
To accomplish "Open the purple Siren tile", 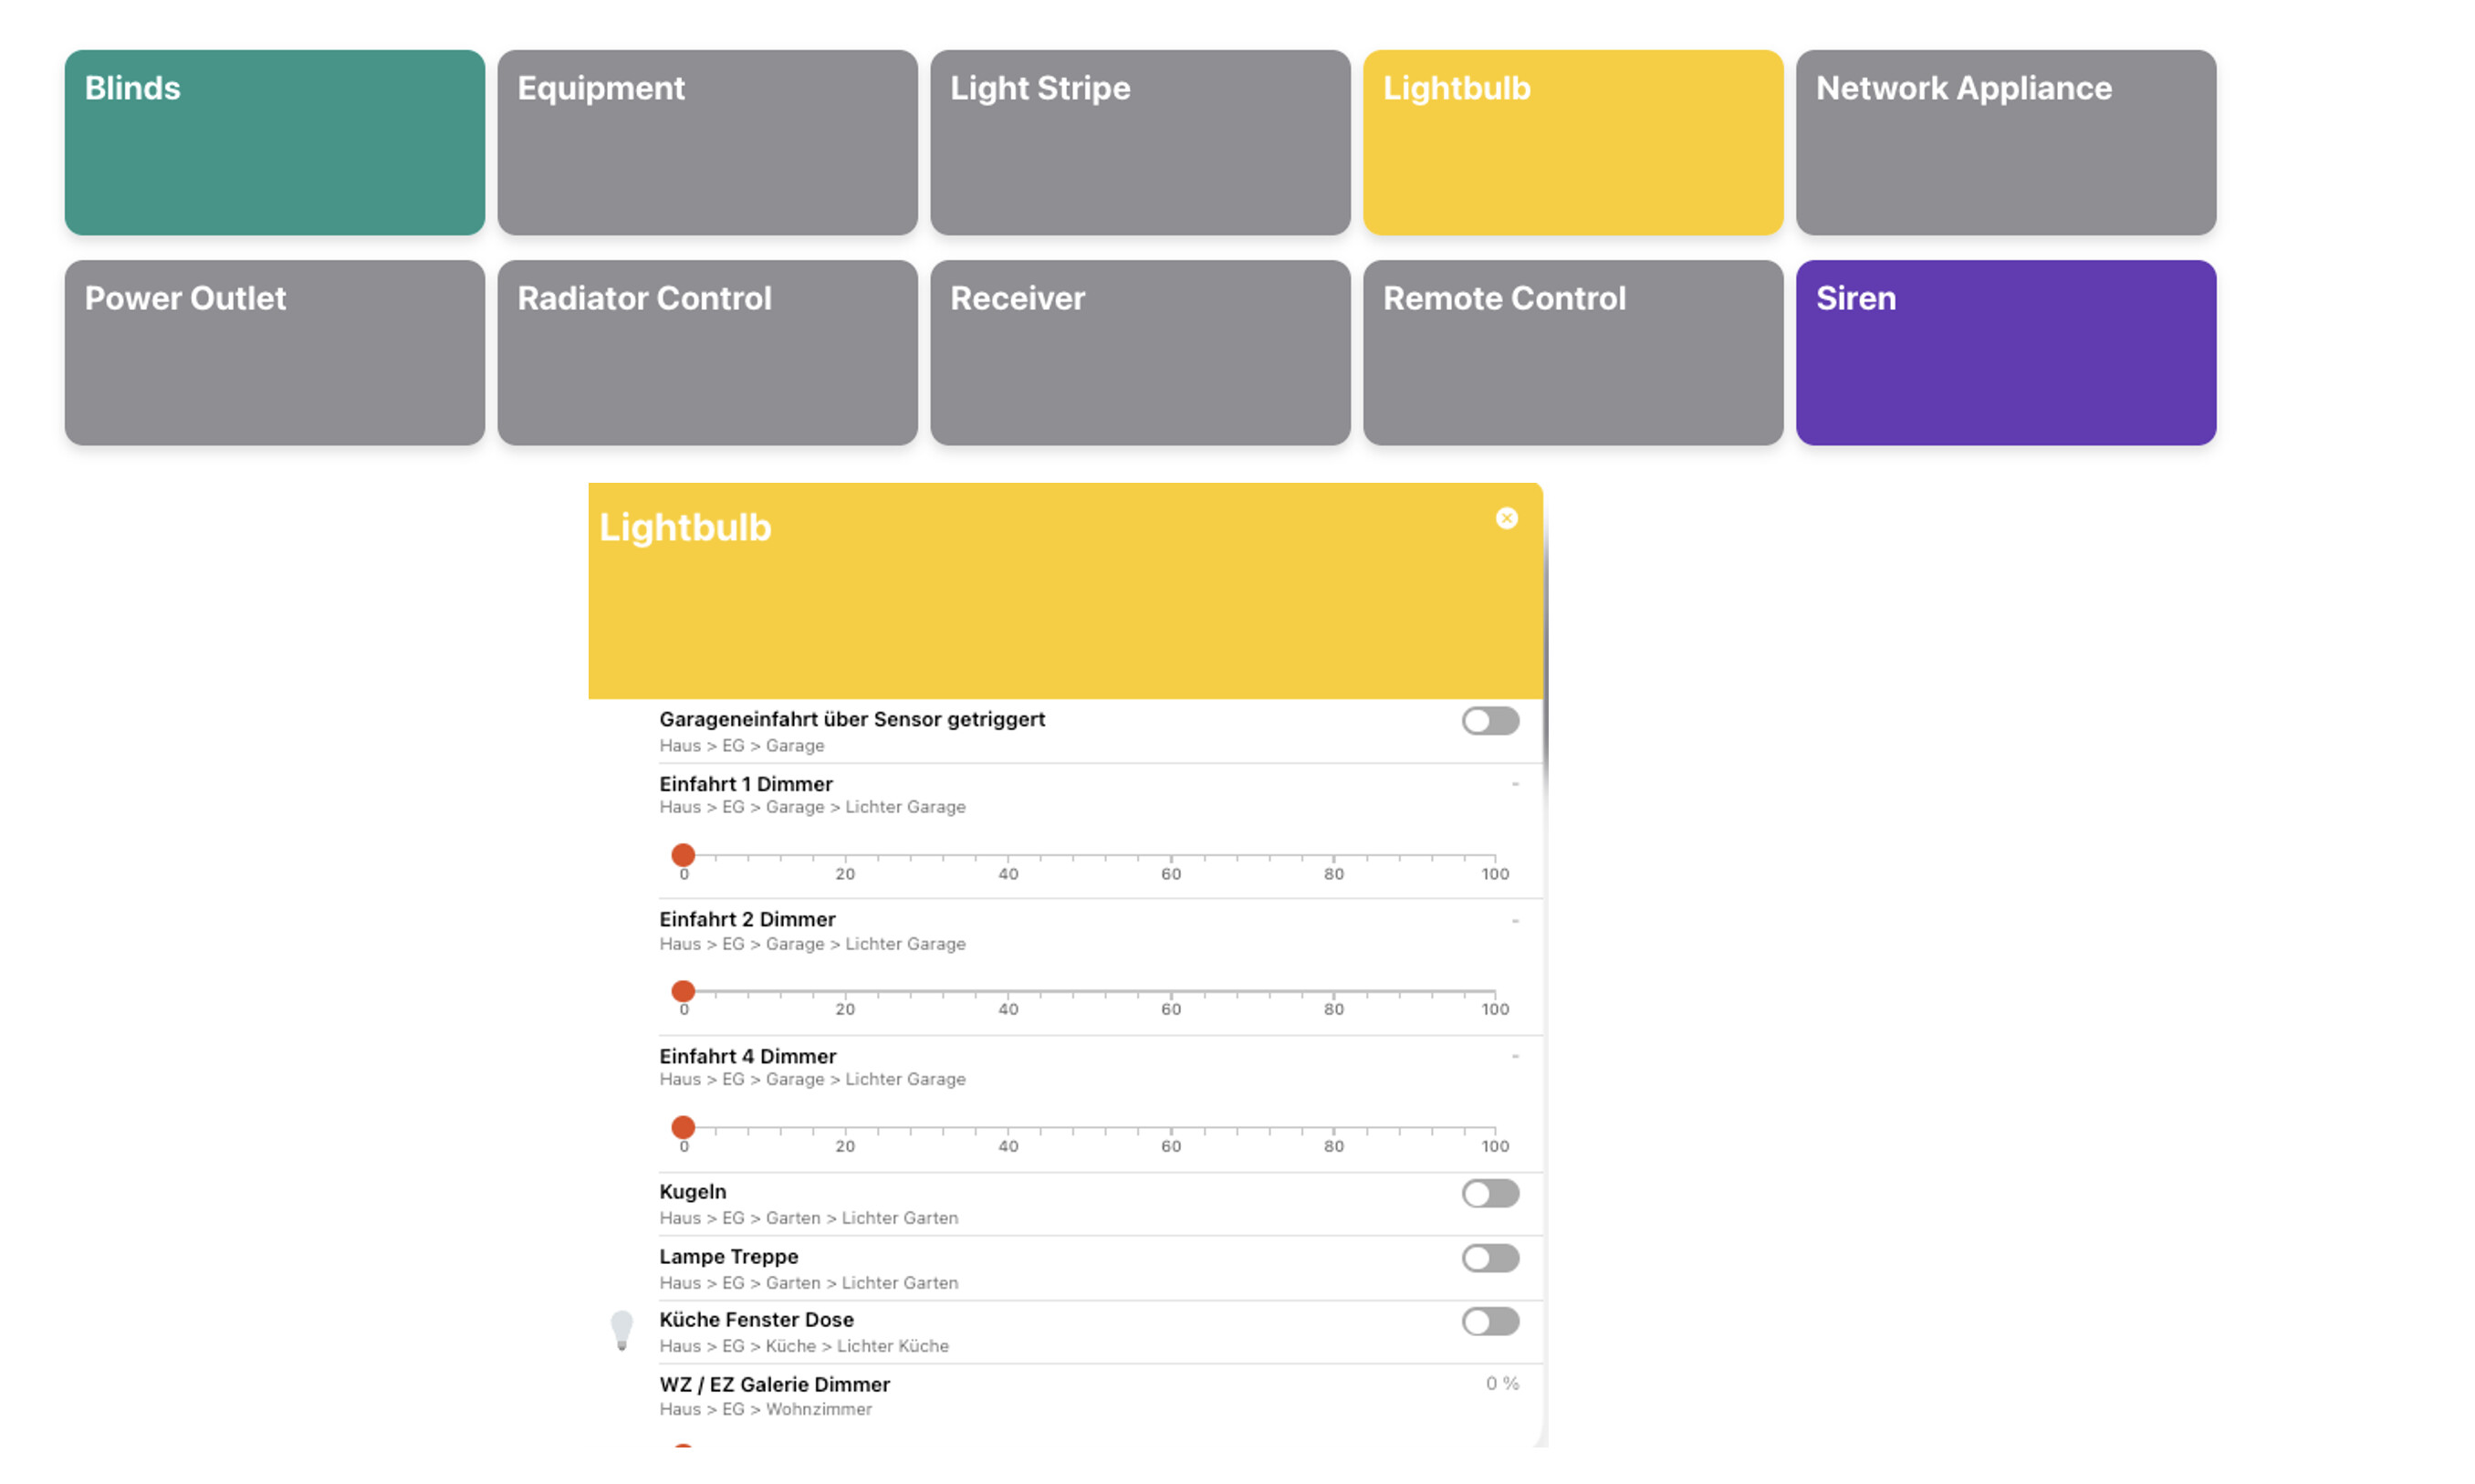I will [2005, 352].
